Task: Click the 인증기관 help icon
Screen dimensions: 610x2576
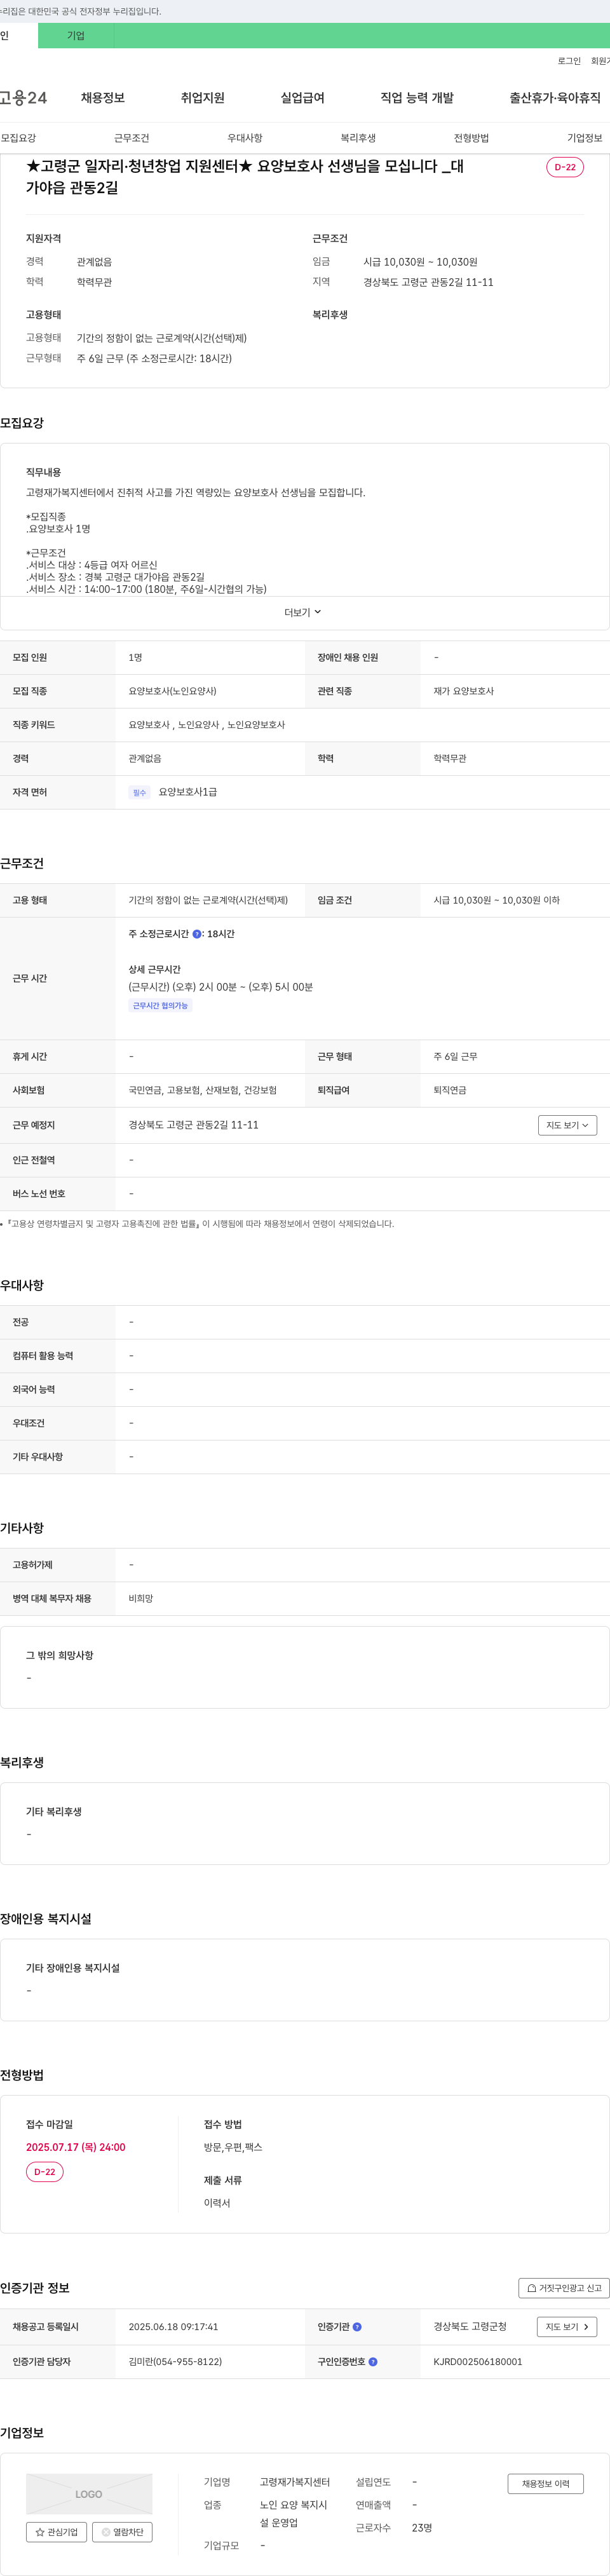Action: tap(357, 2327)
